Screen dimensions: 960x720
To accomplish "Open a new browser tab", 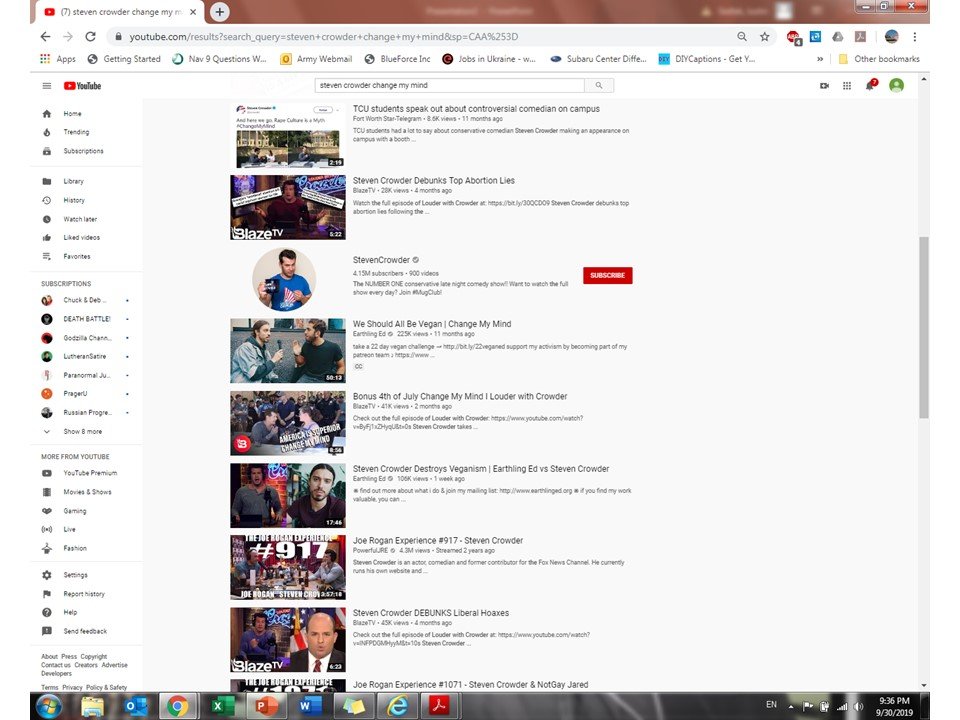I will 219,11.
